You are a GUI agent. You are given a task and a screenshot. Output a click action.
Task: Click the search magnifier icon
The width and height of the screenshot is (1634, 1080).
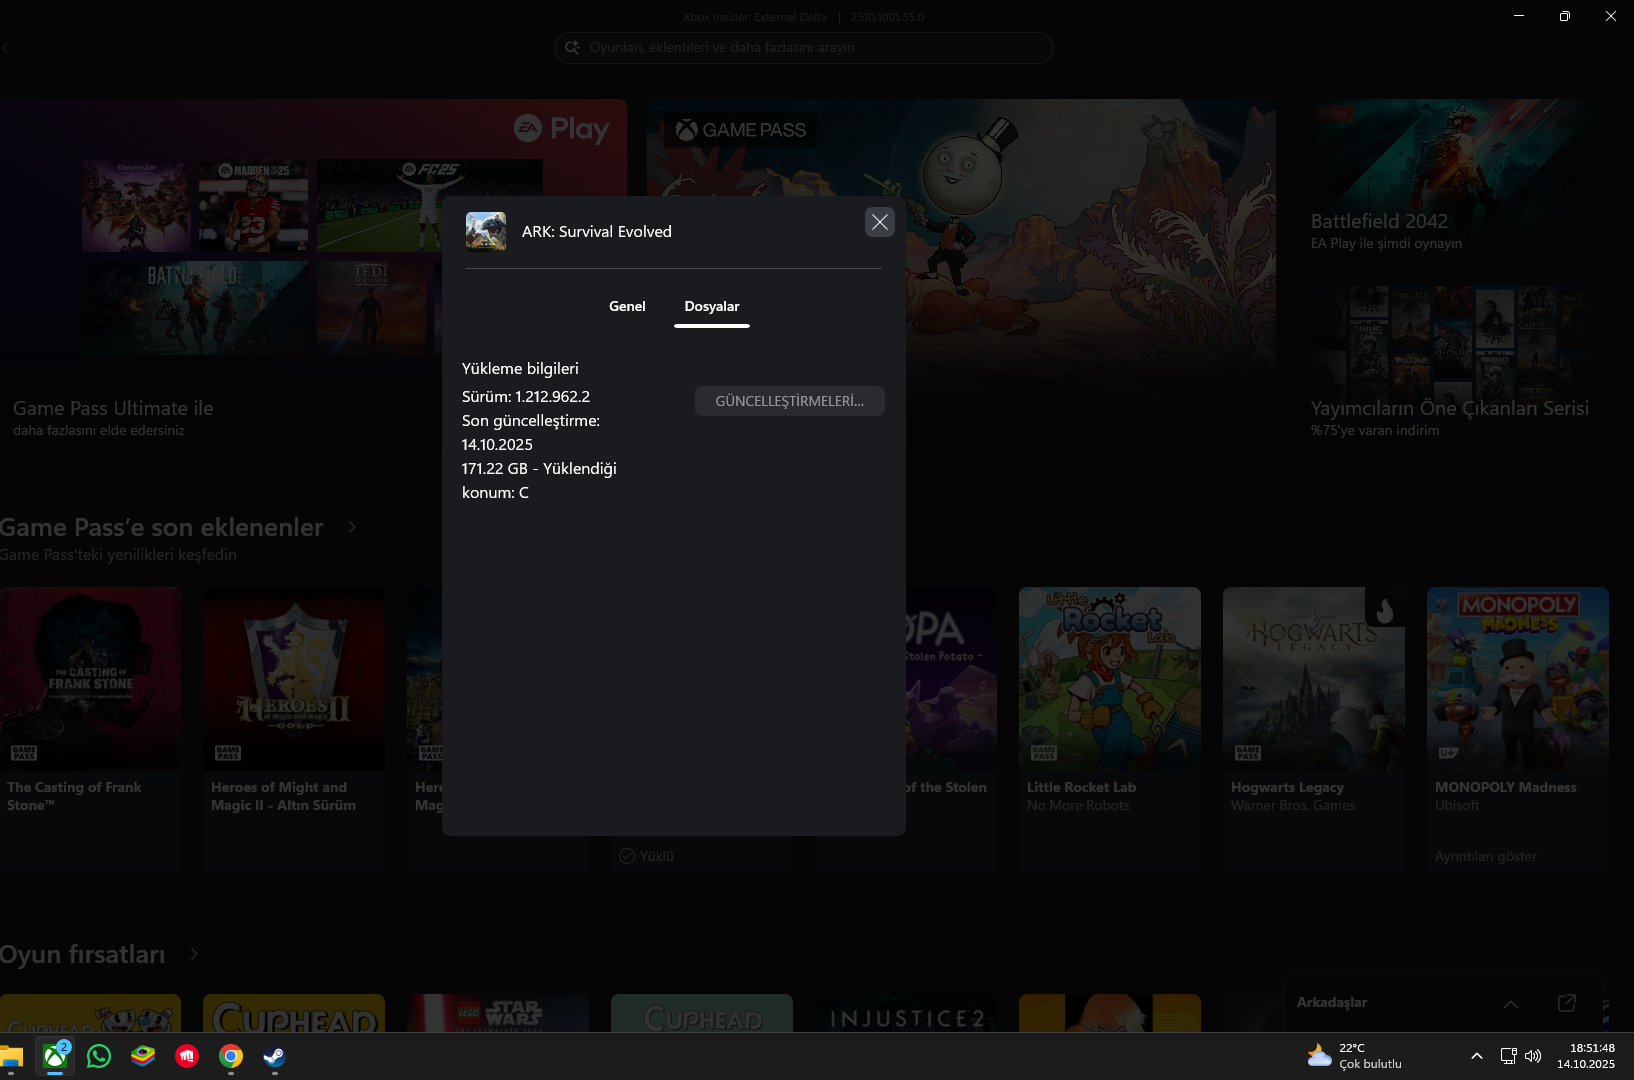pyautogui.click(x=572, y=47)
